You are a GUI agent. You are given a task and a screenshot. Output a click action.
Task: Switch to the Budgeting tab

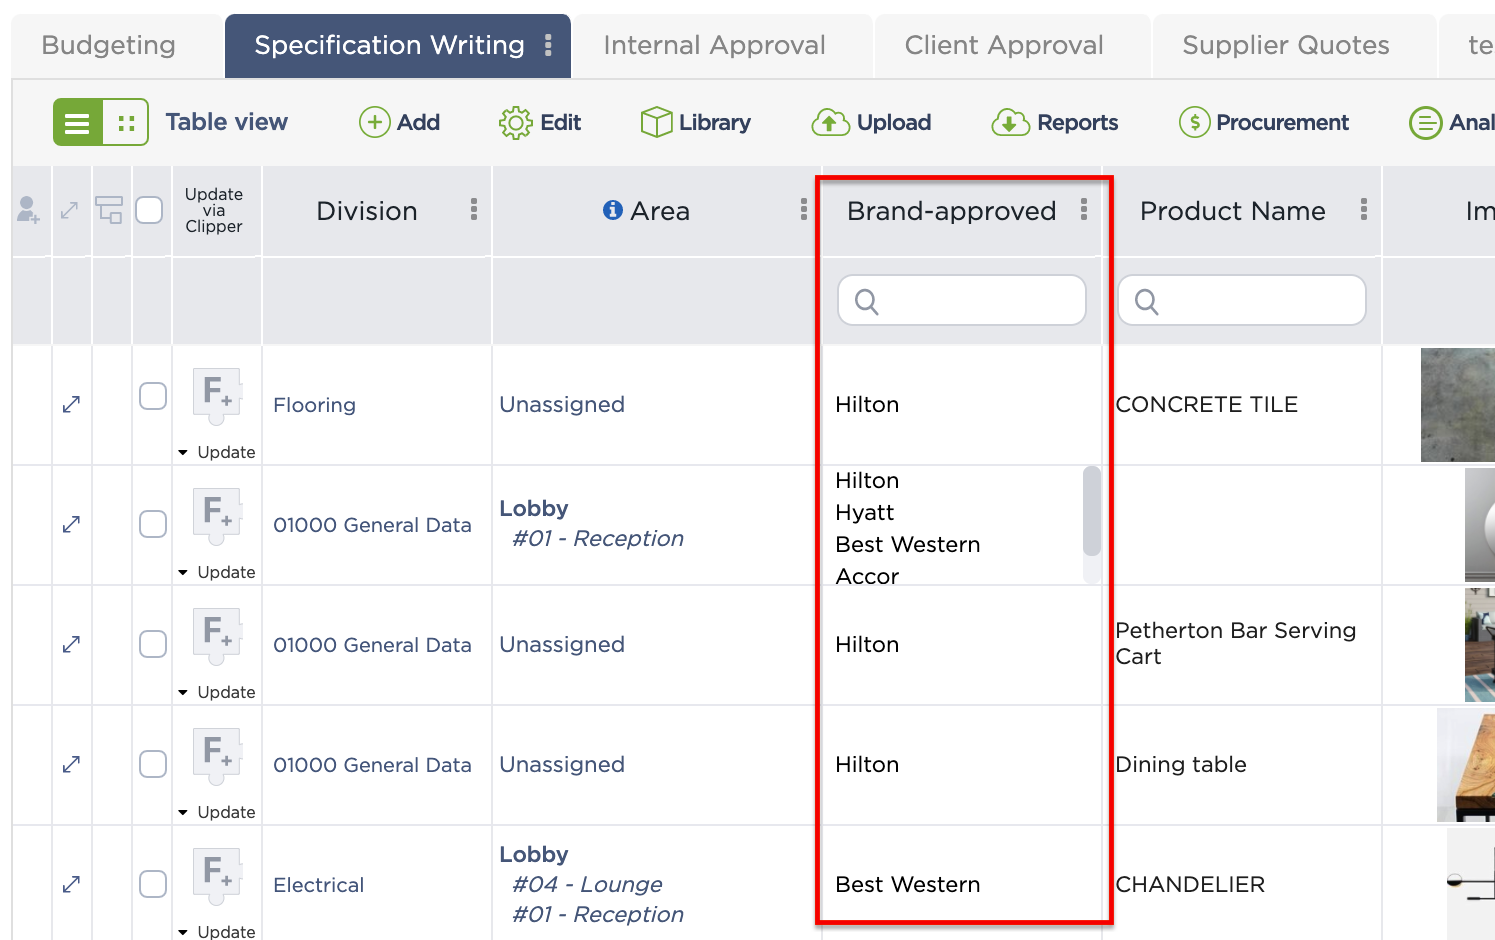pyautogui.click(x=107, y=45)
